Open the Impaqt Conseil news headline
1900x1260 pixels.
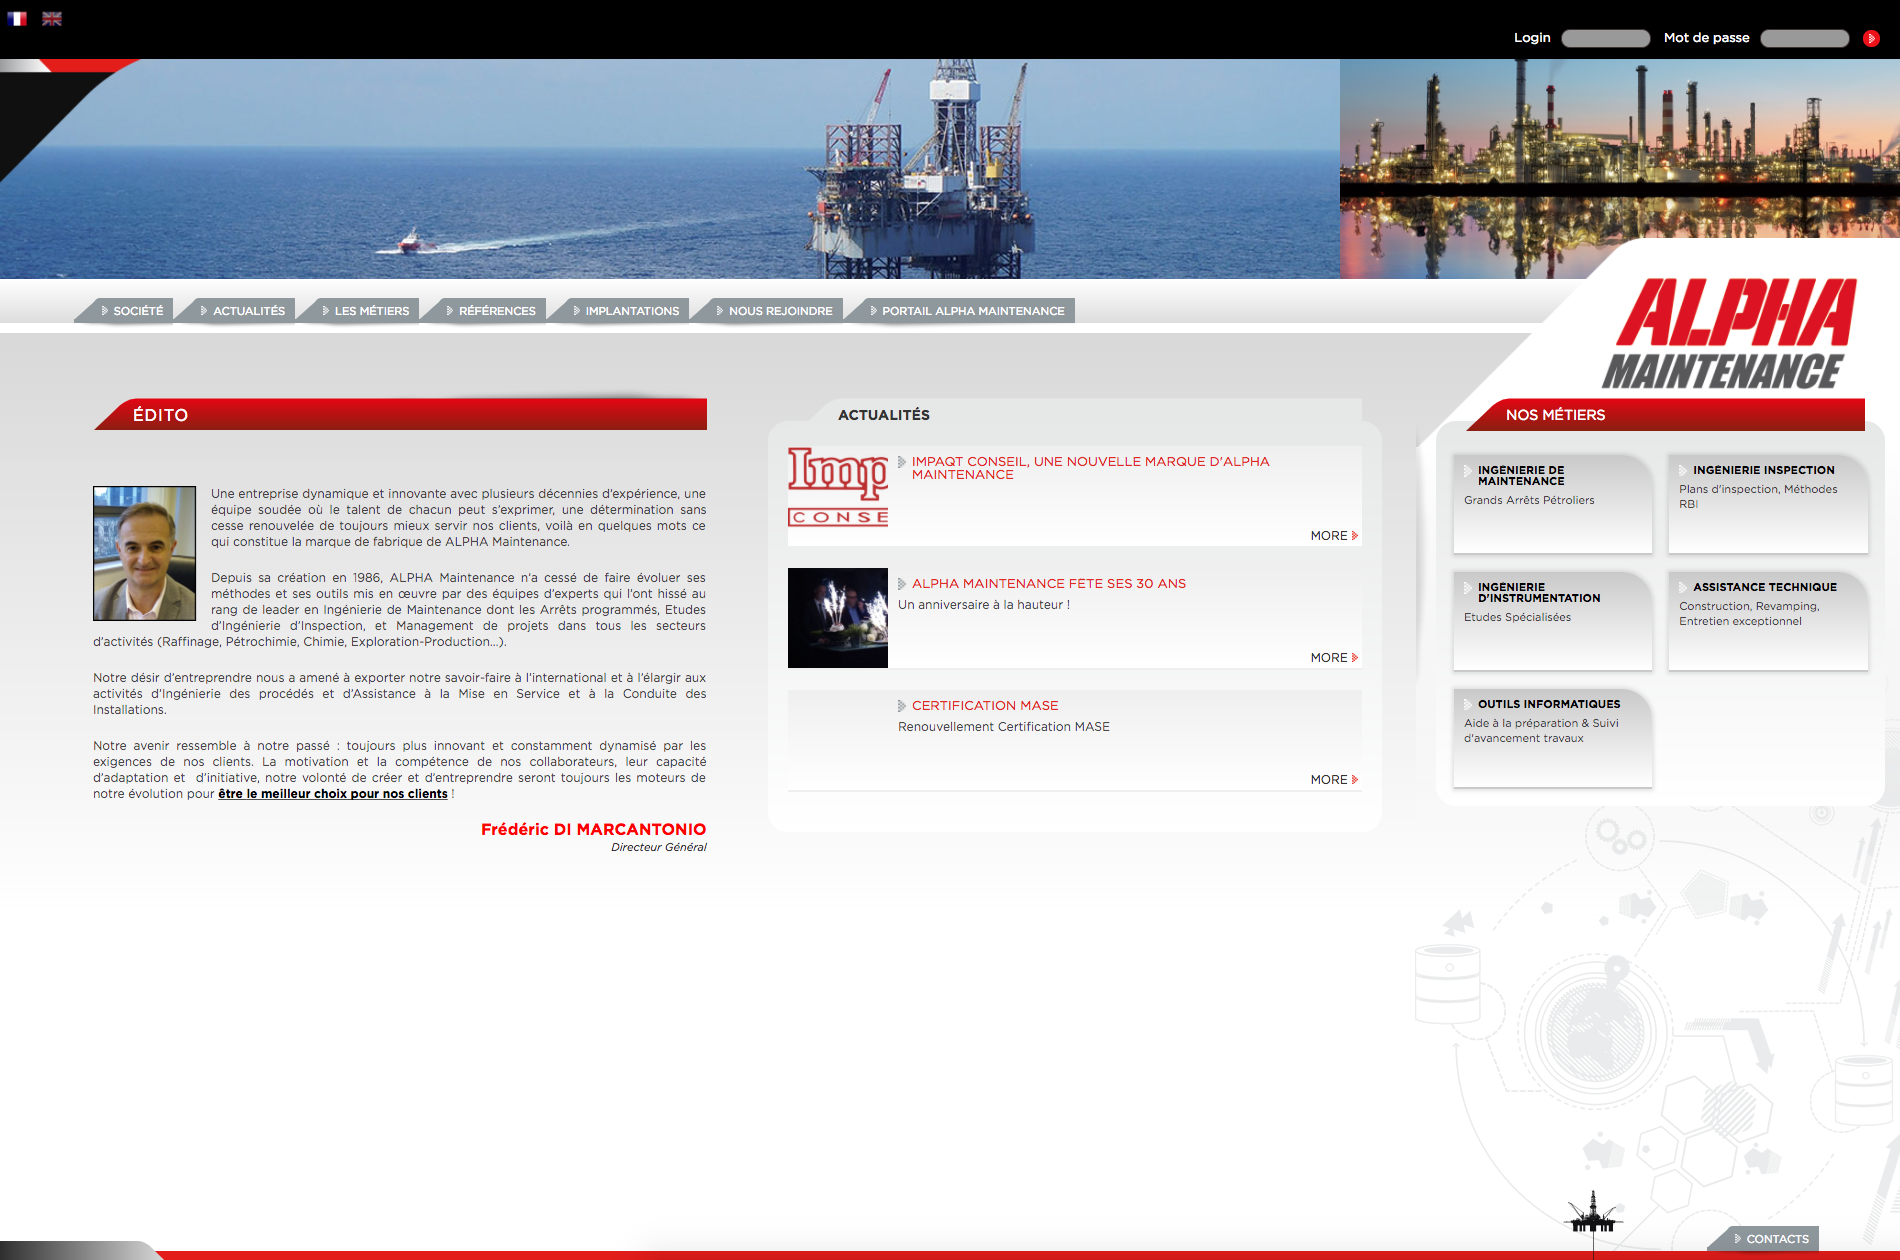1090,468
